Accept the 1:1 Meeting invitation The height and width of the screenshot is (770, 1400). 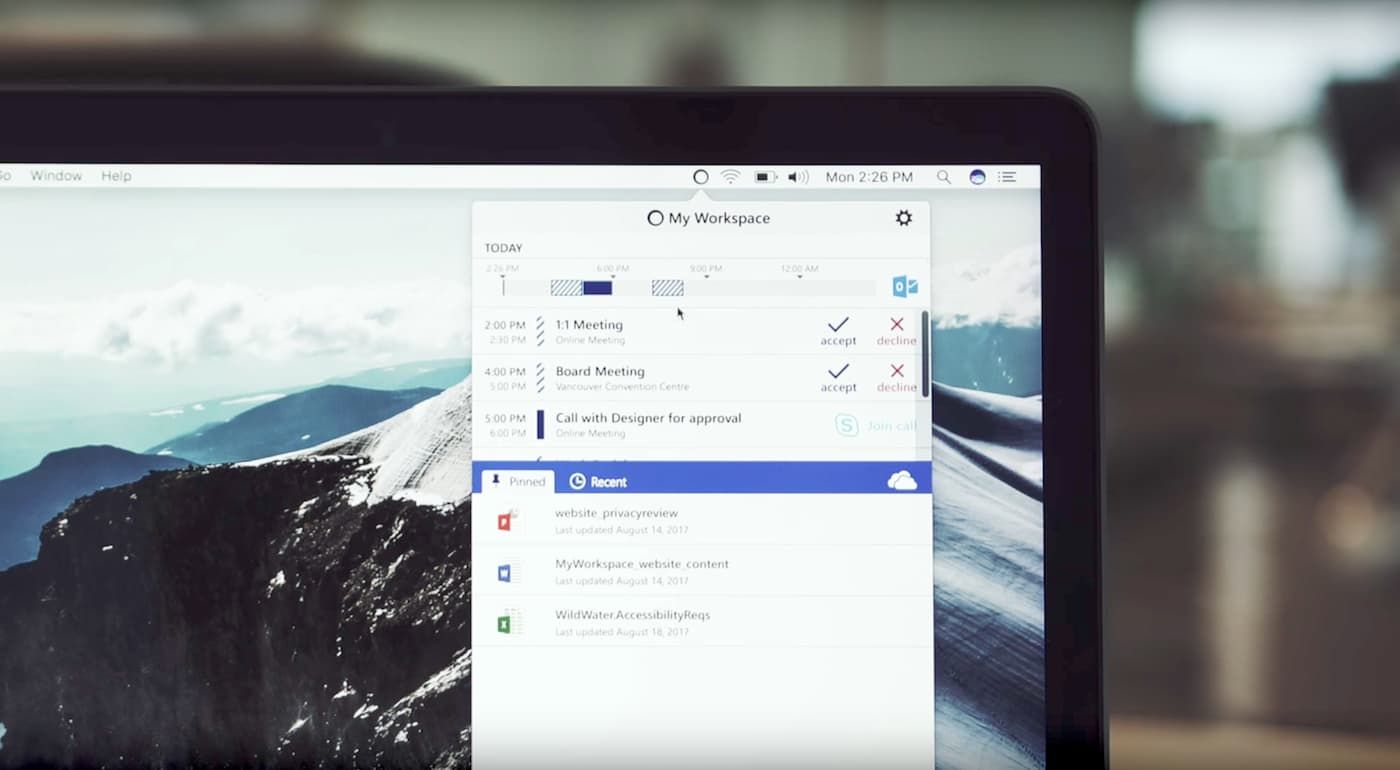[838, 330]
